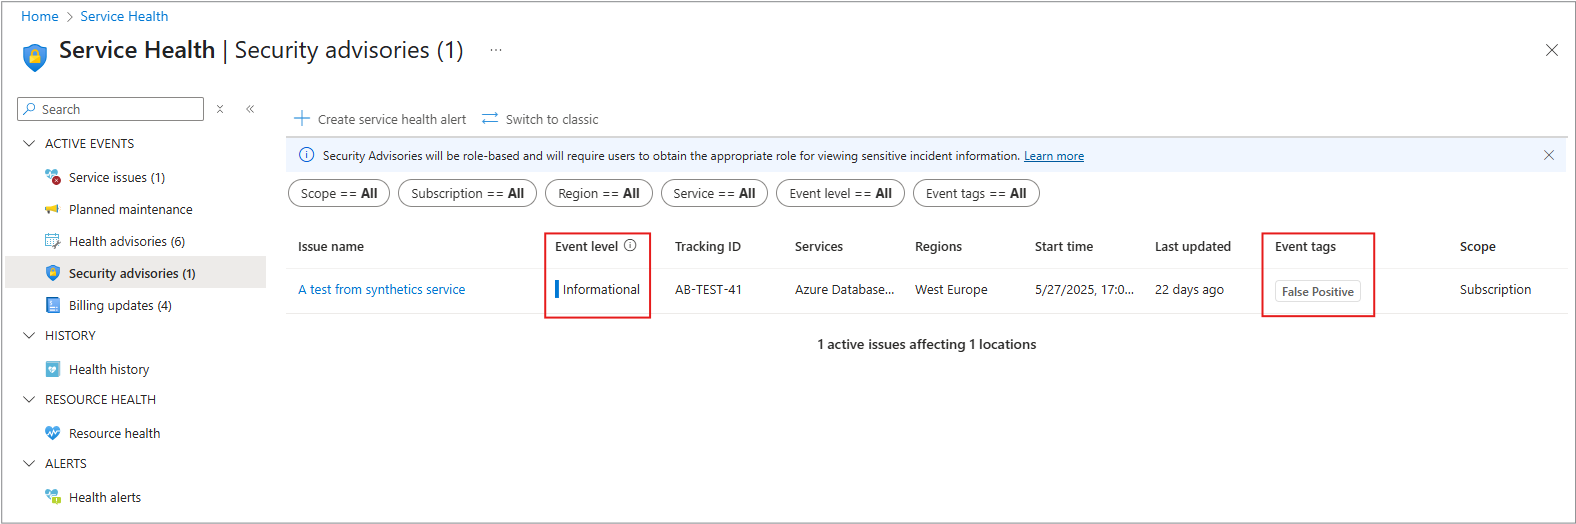This screenshot has width=1576, height=524.
Task: Click the plus icon for create alert
Action: [x=302, y=118]
